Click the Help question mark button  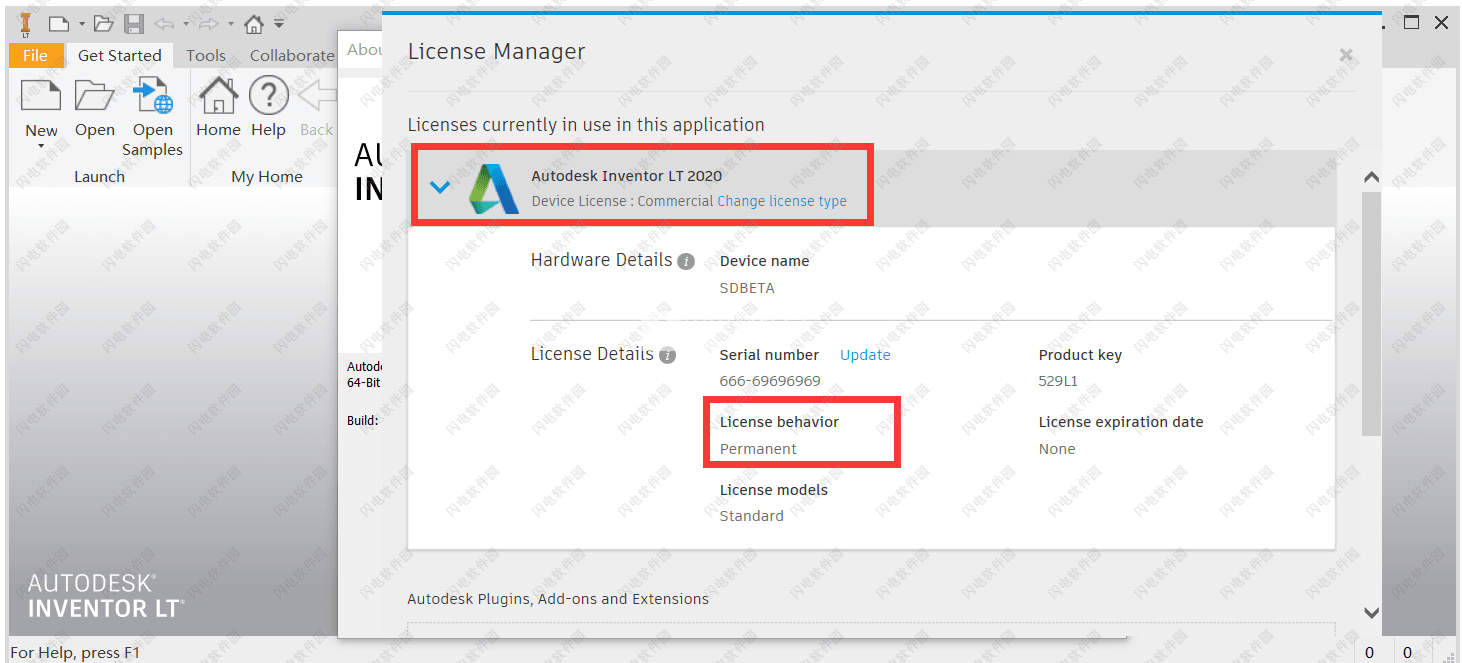tap(268, 108)
